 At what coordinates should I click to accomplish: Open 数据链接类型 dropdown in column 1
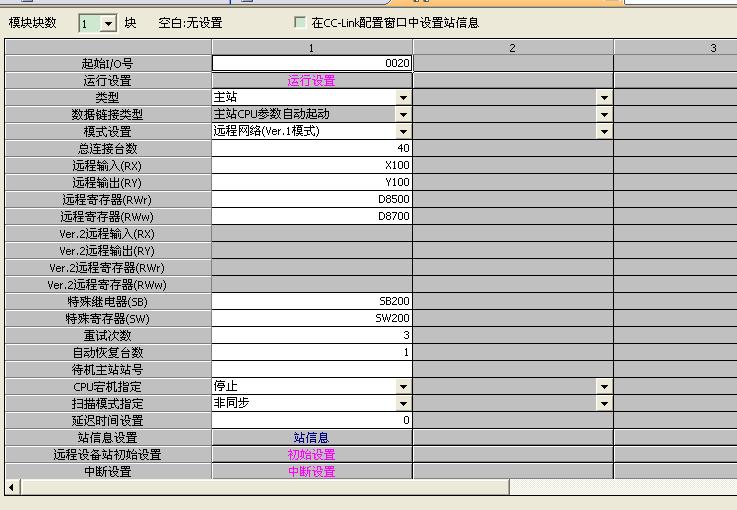tap(403, 115)
